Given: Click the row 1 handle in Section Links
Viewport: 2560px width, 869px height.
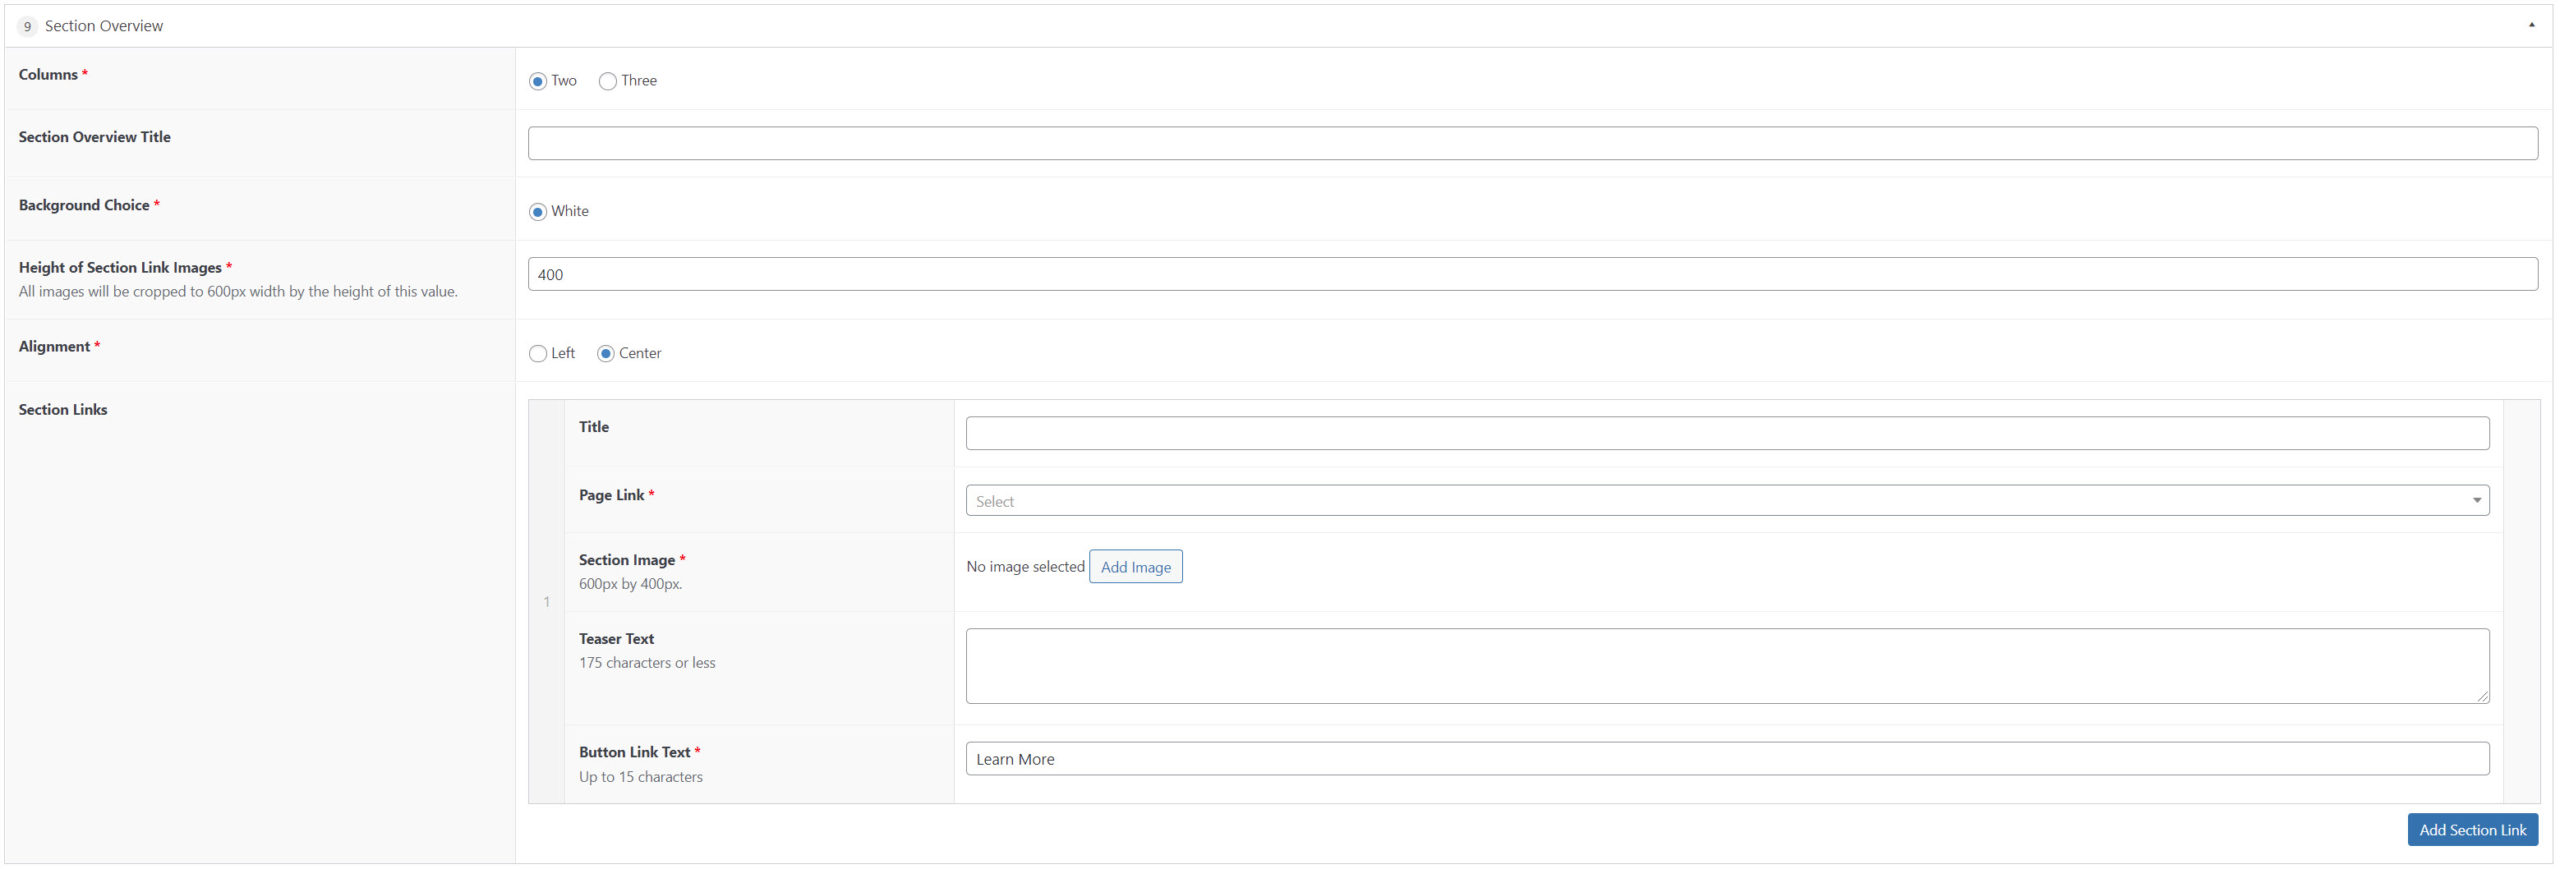Looking at the screenshot, I should click(x=546, y=602).
